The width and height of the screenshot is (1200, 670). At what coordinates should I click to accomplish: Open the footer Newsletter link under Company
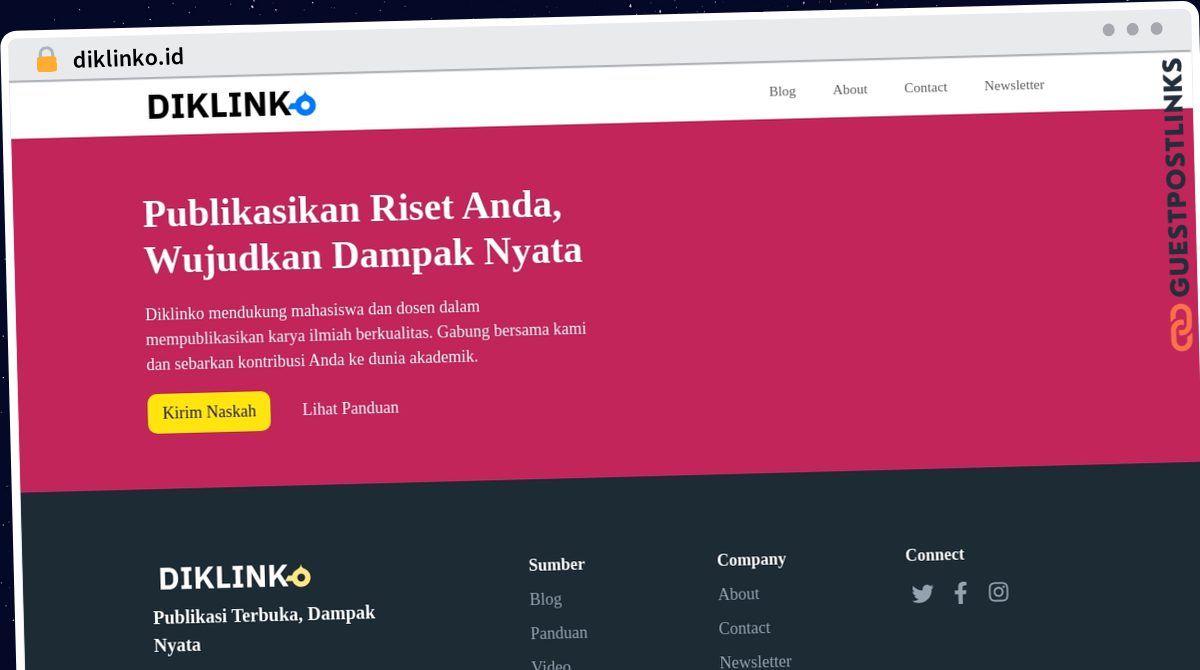coord(755,661)
